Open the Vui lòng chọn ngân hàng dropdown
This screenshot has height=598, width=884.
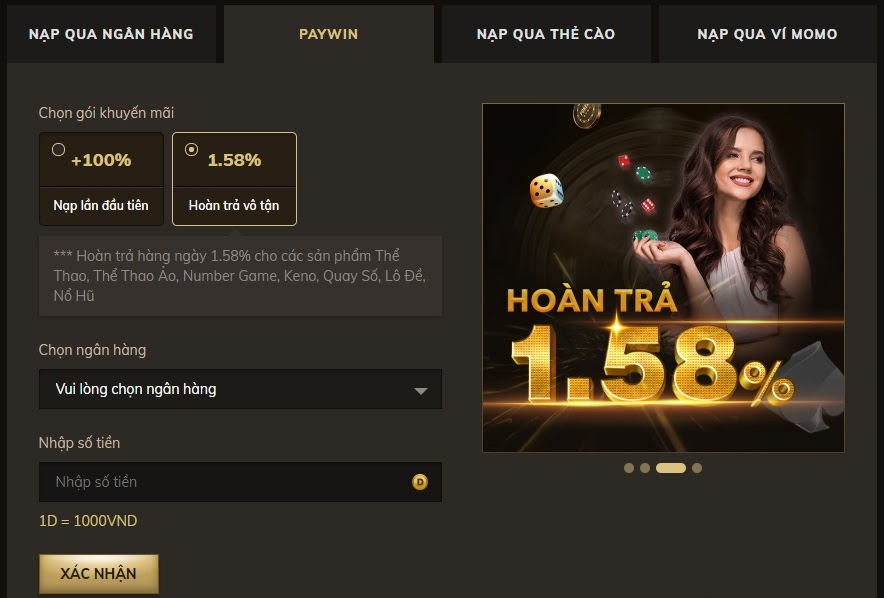point(240,389)
